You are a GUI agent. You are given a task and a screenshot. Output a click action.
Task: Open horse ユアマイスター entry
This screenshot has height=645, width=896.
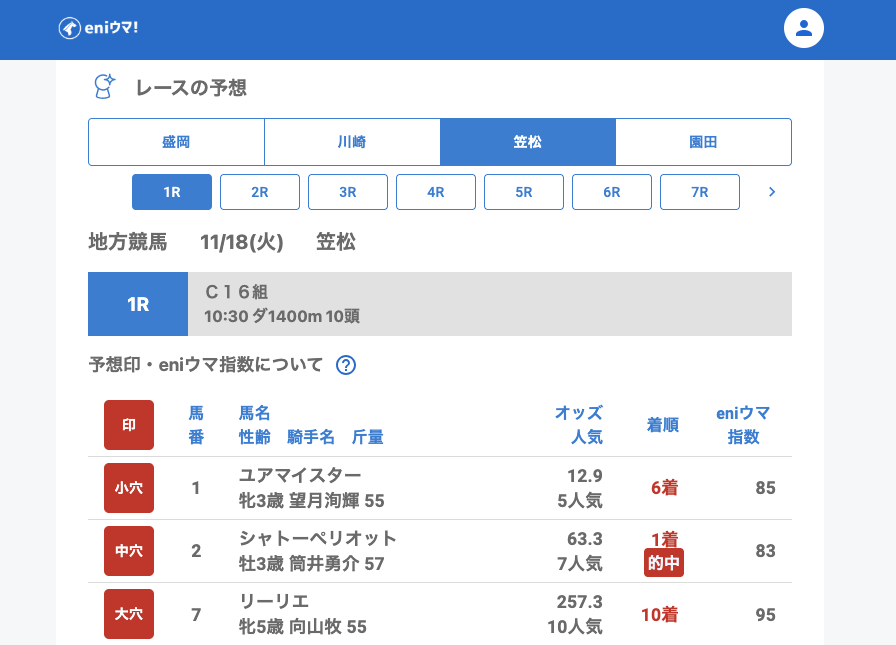pyautogui.click(x=300, y=475)
